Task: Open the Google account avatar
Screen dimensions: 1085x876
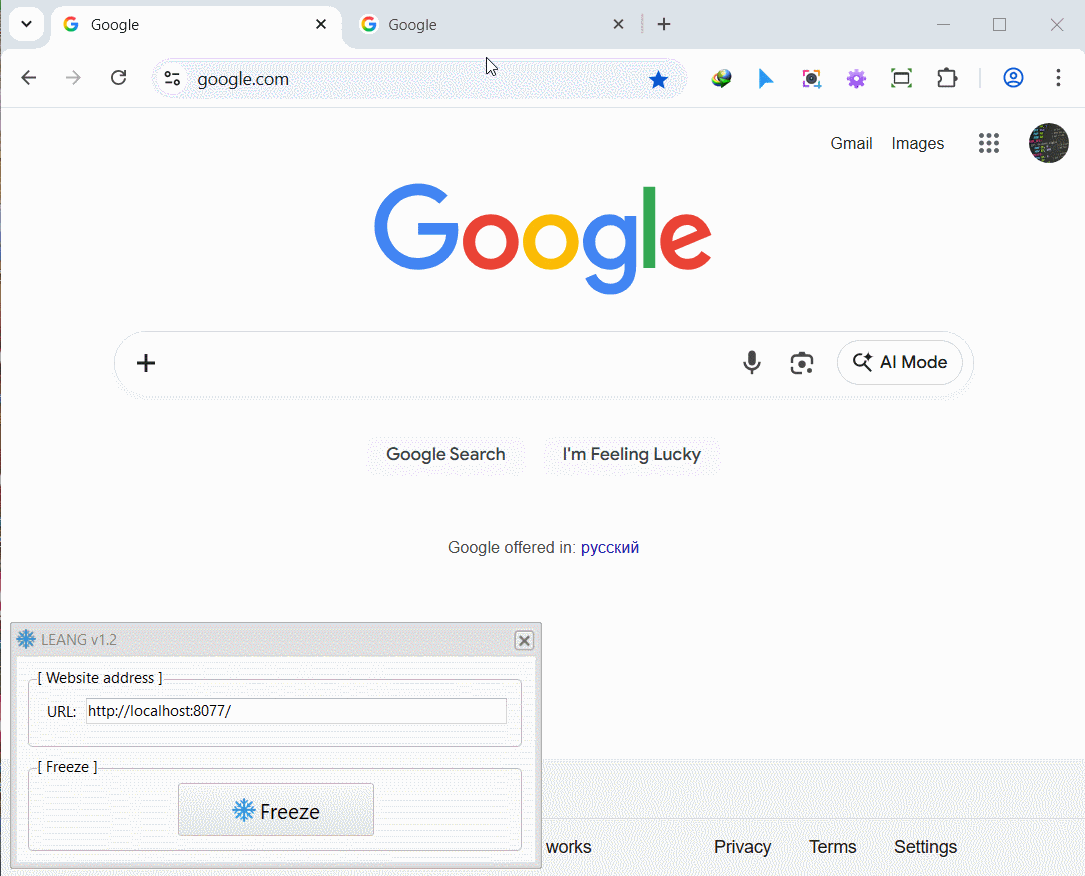Action: pos(1048,143)
